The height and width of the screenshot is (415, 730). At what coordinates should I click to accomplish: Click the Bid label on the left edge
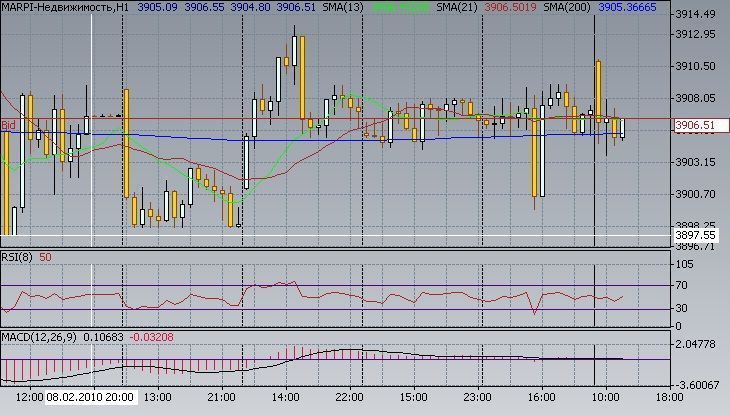point(8,125)
